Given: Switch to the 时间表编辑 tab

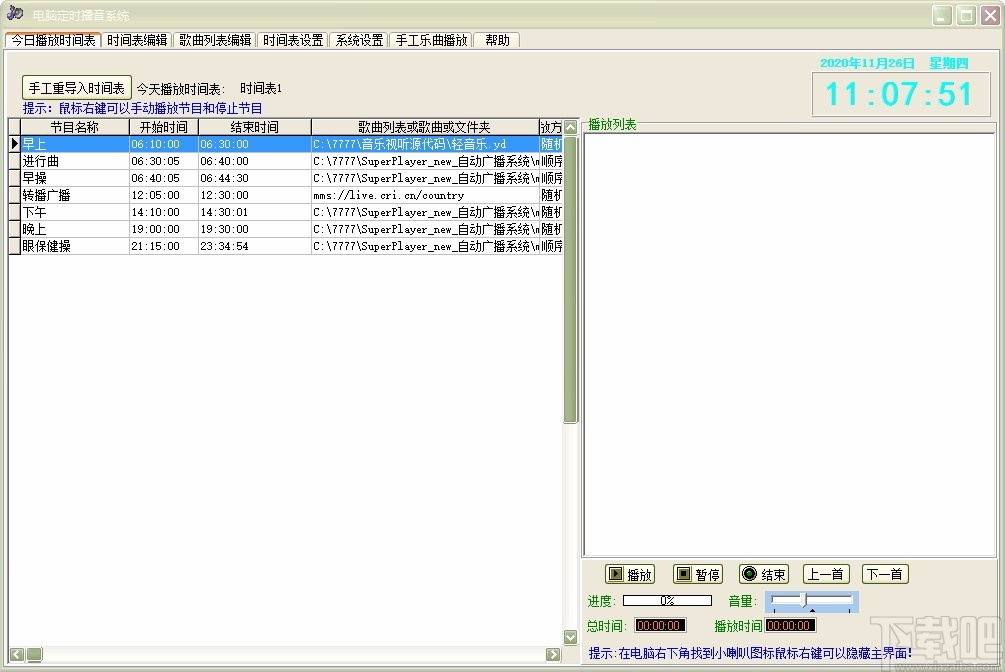Looking at the screenshot, I should click(x=134, y=40).
